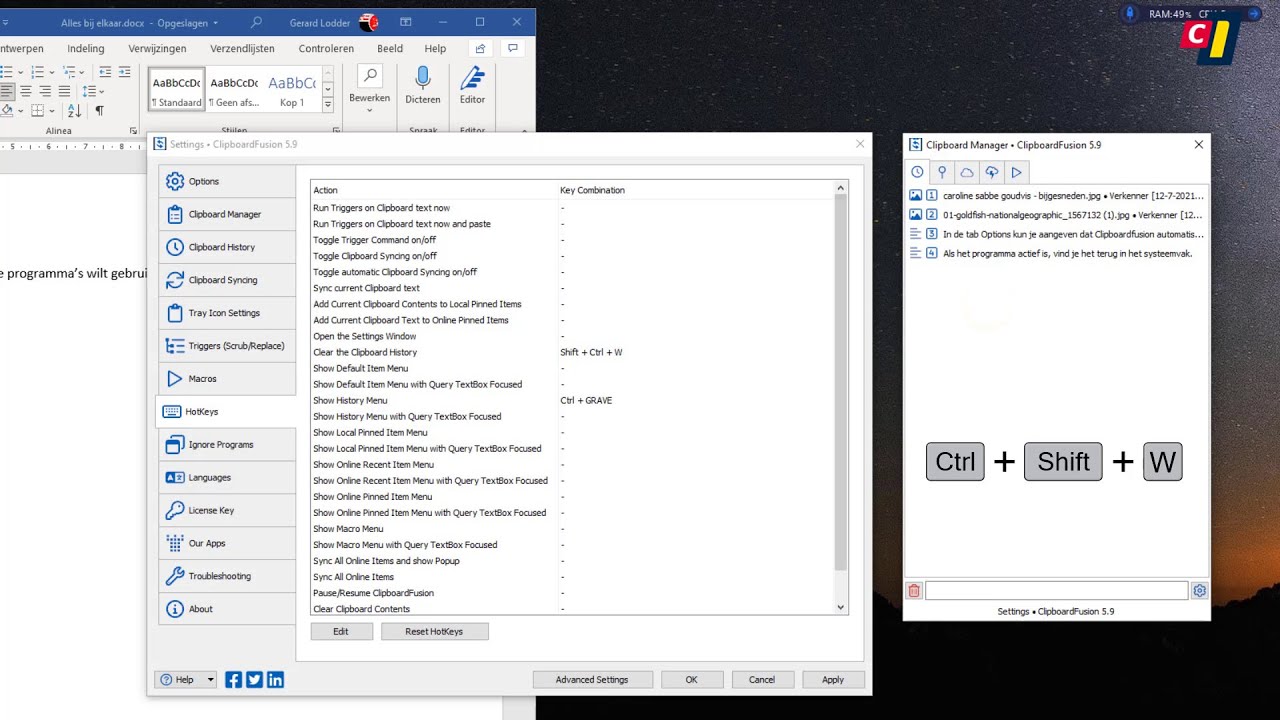Screen dimensions: 1280x720
Task: Justify the paragraph text in Word
Action: tap(64, 91)
